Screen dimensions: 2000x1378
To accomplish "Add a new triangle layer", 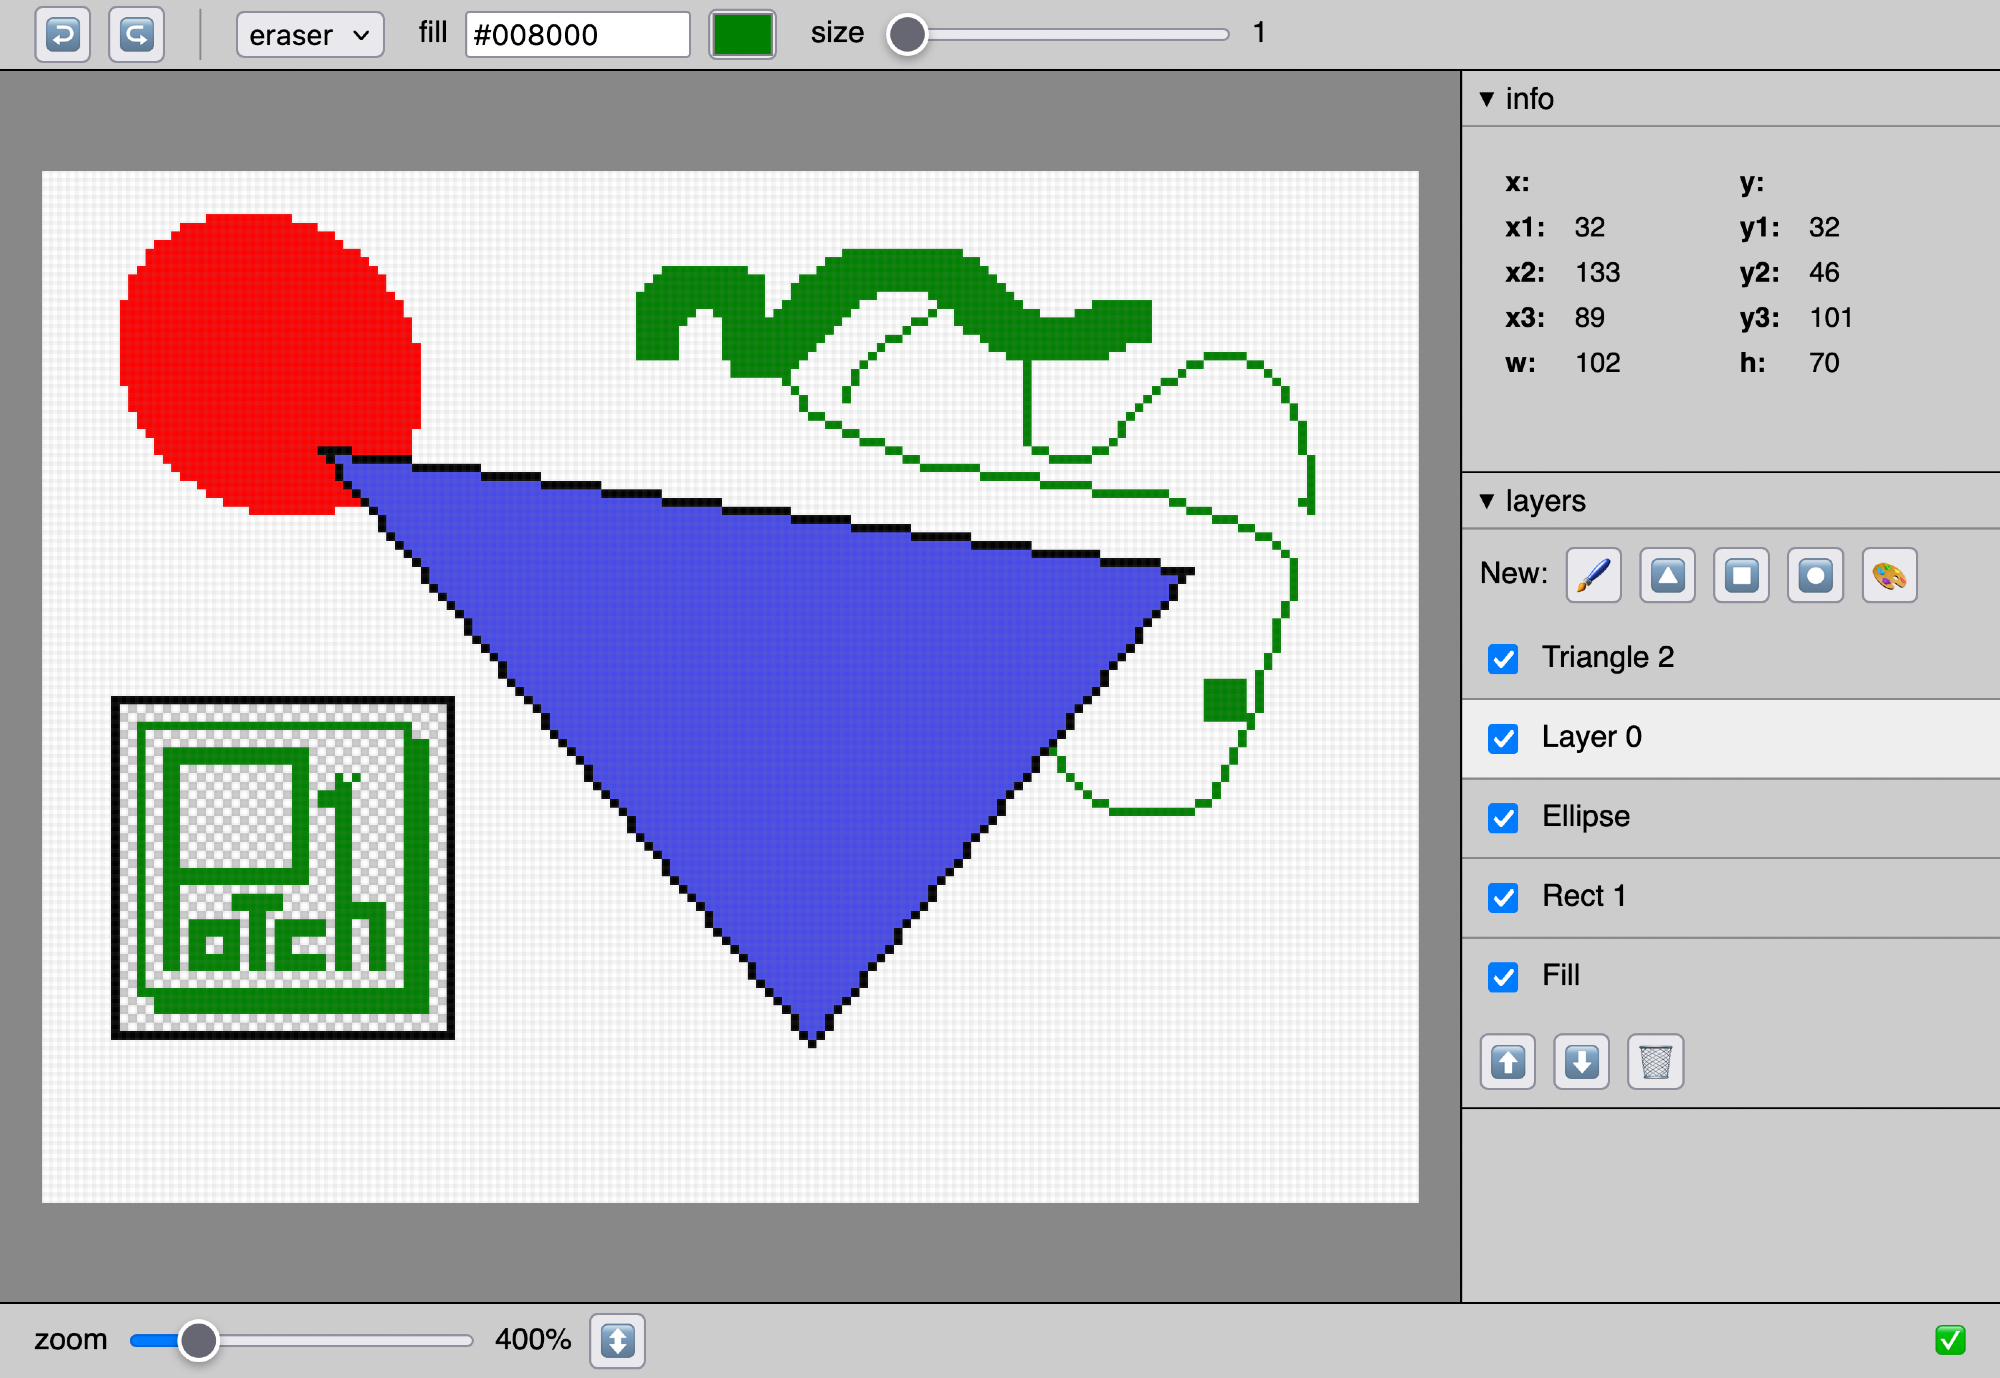I will [1667, 575].
